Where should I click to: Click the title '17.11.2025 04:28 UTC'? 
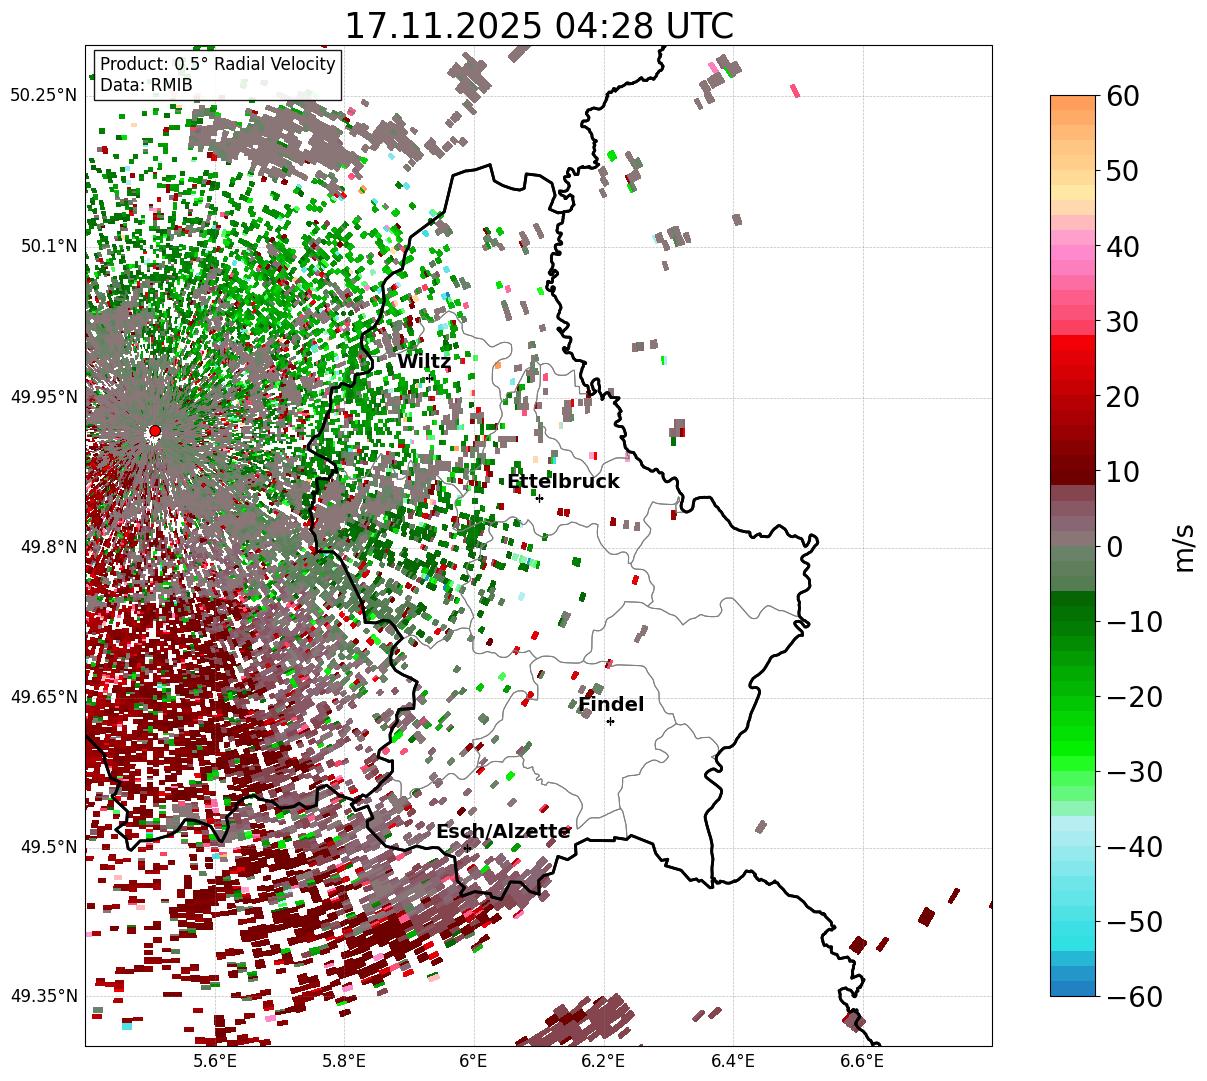538,26
